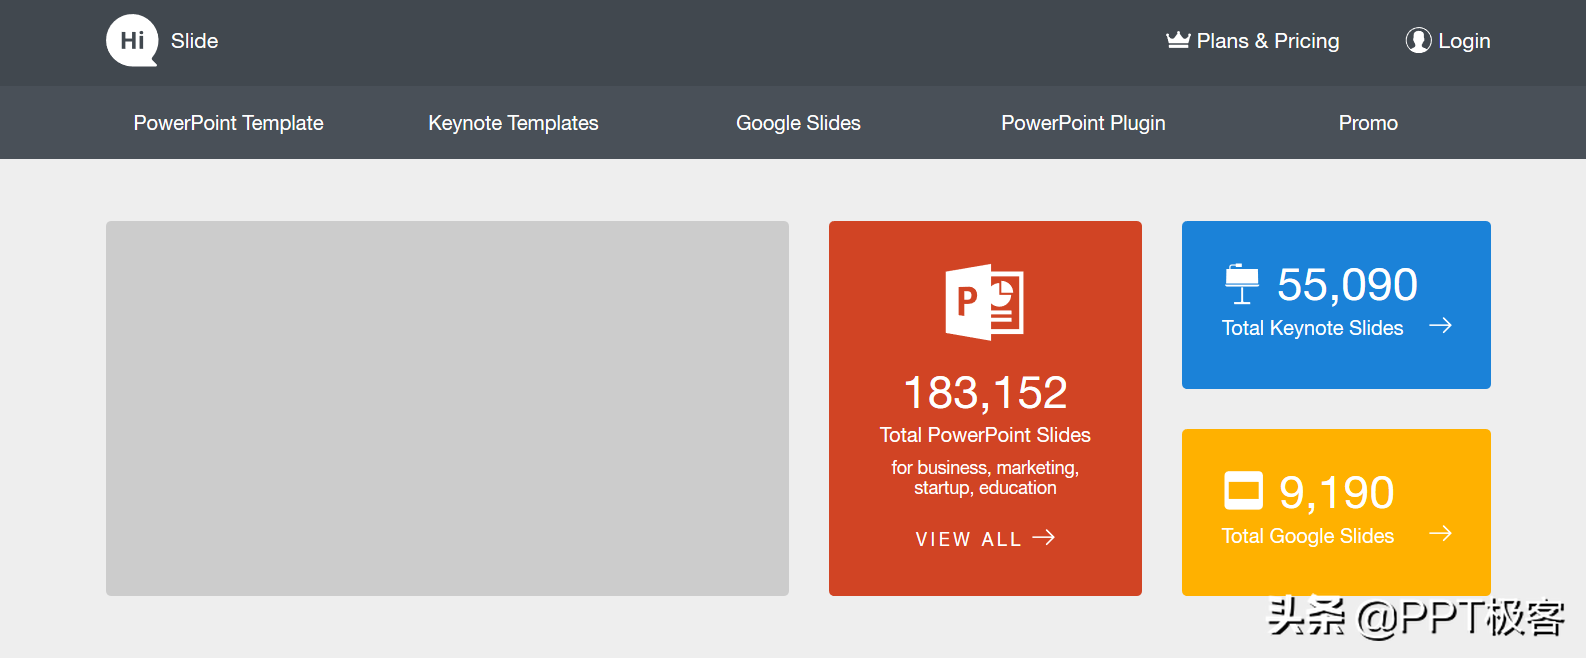Click VIEW ALL in the PowerPoint card

(968, 539)
